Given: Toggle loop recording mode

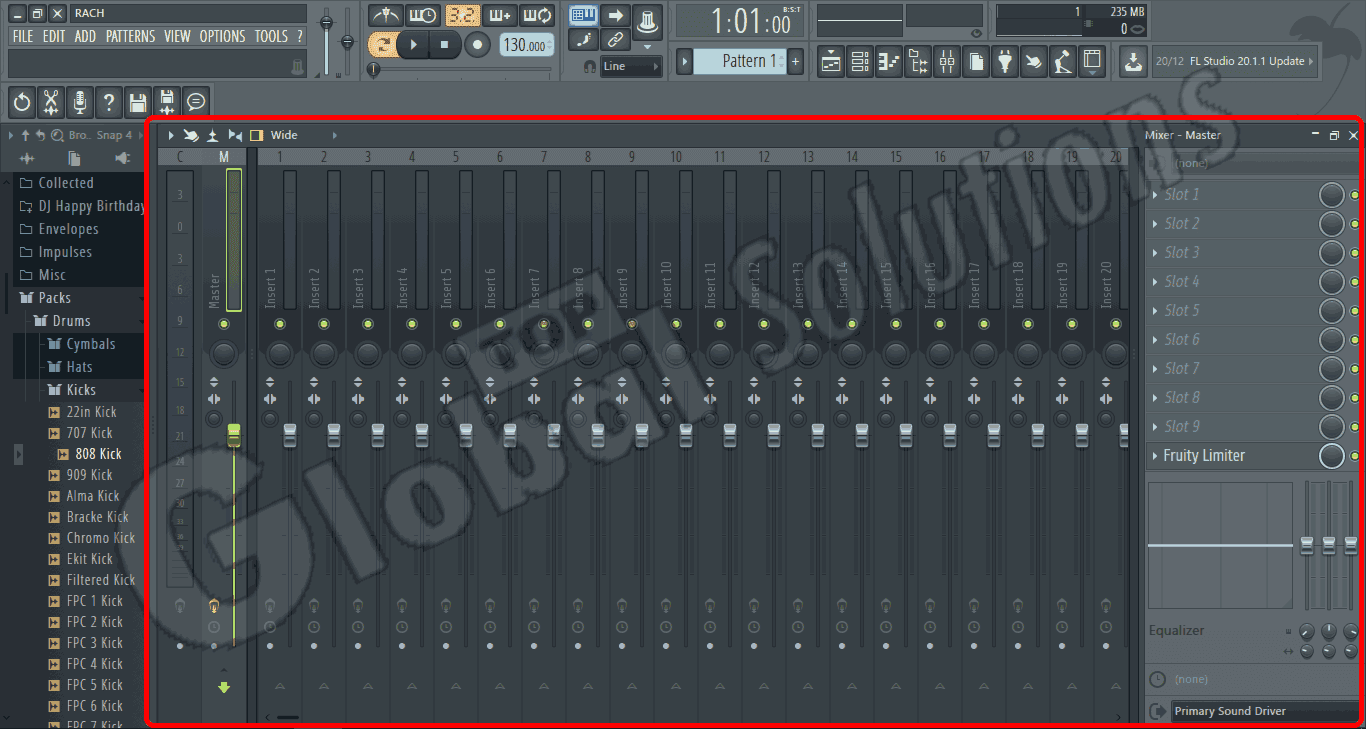Looking at the screenshot, I should [x=536, y=15].
